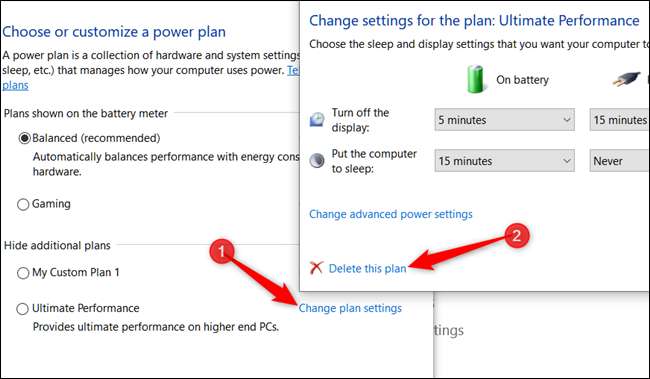Click the red number 2 badge
Viewport: 650px width, 379px height.
517,236
